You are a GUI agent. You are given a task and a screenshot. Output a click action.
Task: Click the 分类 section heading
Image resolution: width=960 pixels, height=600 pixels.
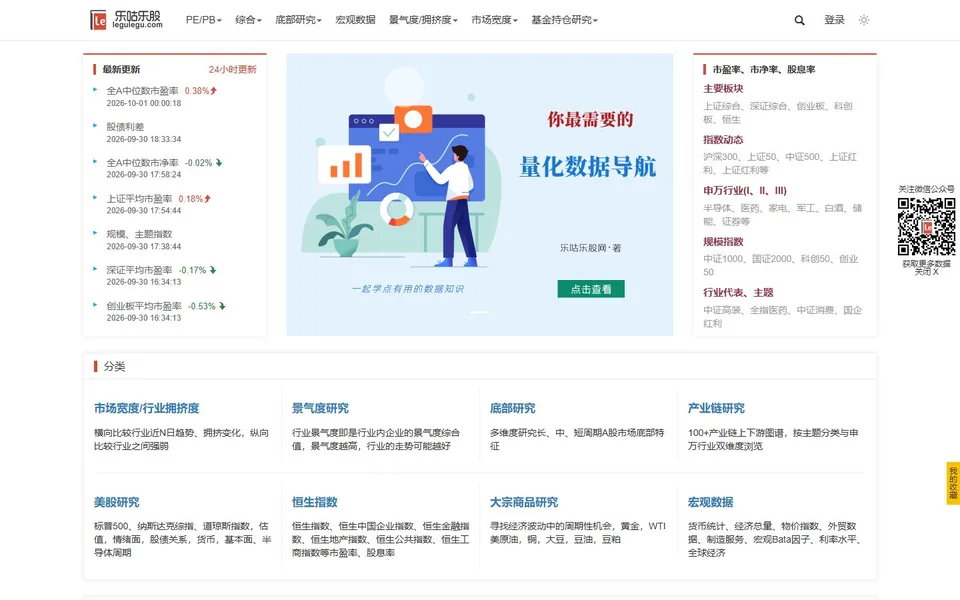tap(114, 366)
